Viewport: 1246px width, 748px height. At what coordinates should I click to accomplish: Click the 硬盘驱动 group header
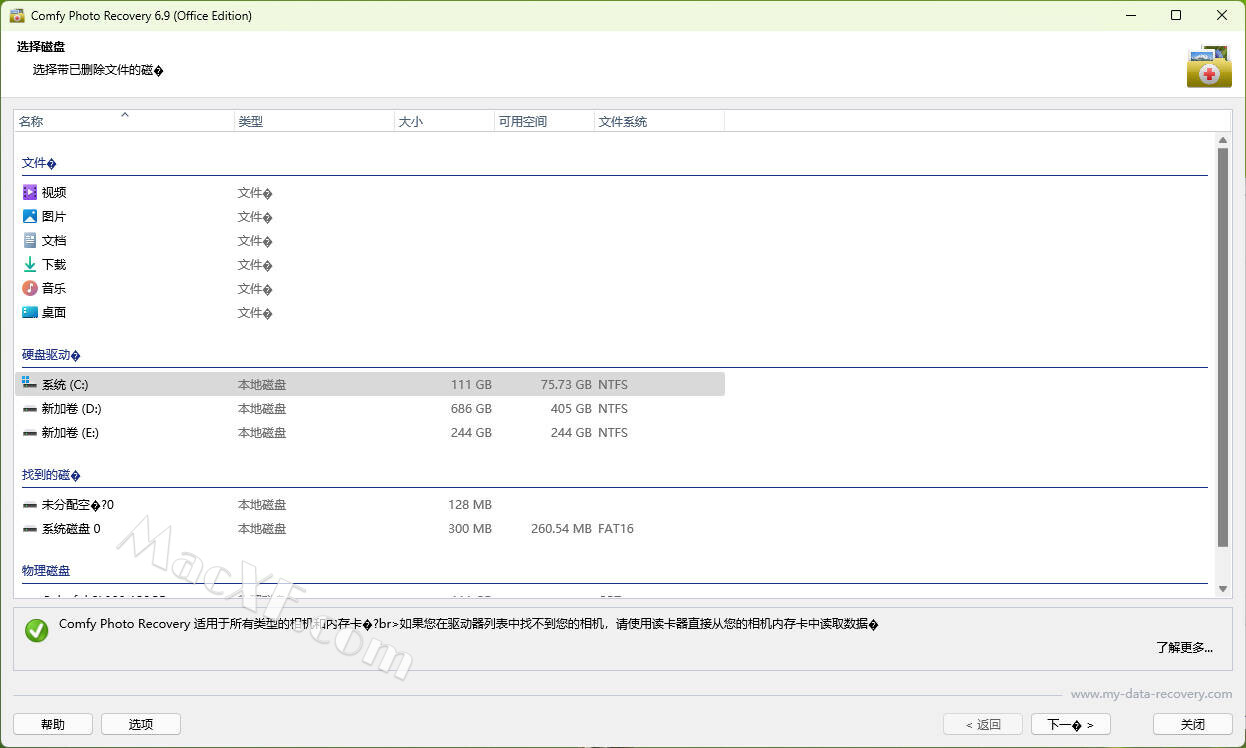(51, 355)
